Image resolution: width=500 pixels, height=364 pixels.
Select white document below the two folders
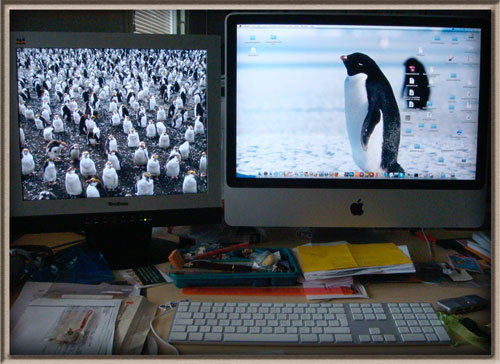coord(253,51)
